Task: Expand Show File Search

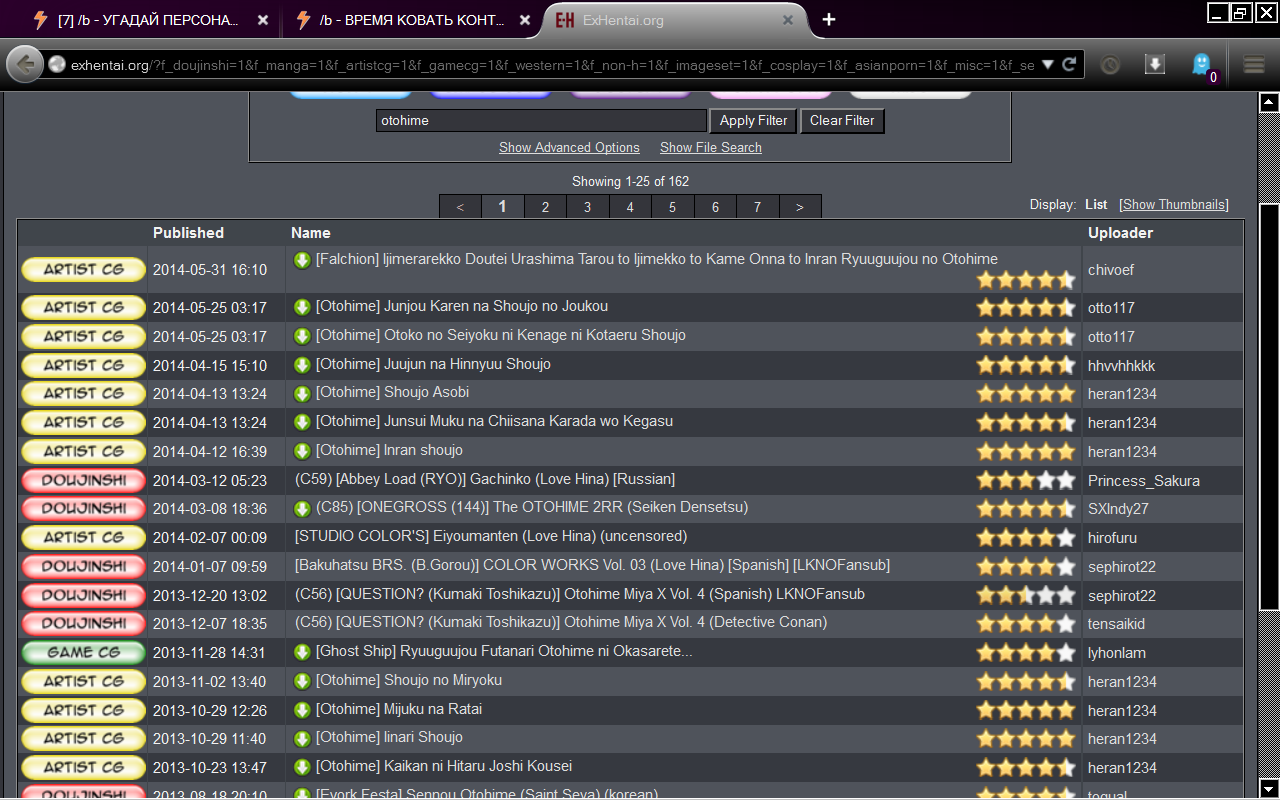Action: (x=711, y=148)
